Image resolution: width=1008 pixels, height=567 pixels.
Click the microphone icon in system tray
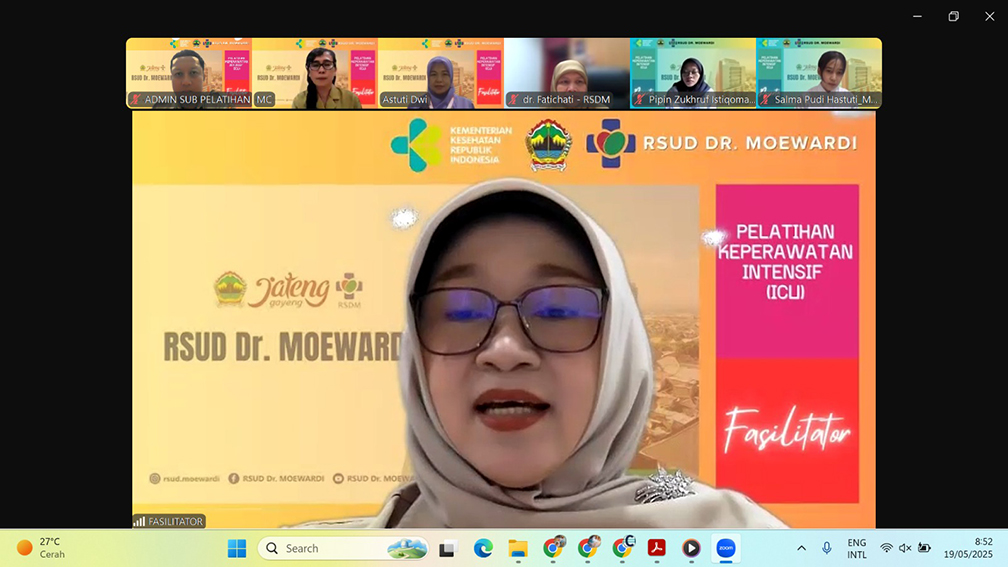point(827,548)
